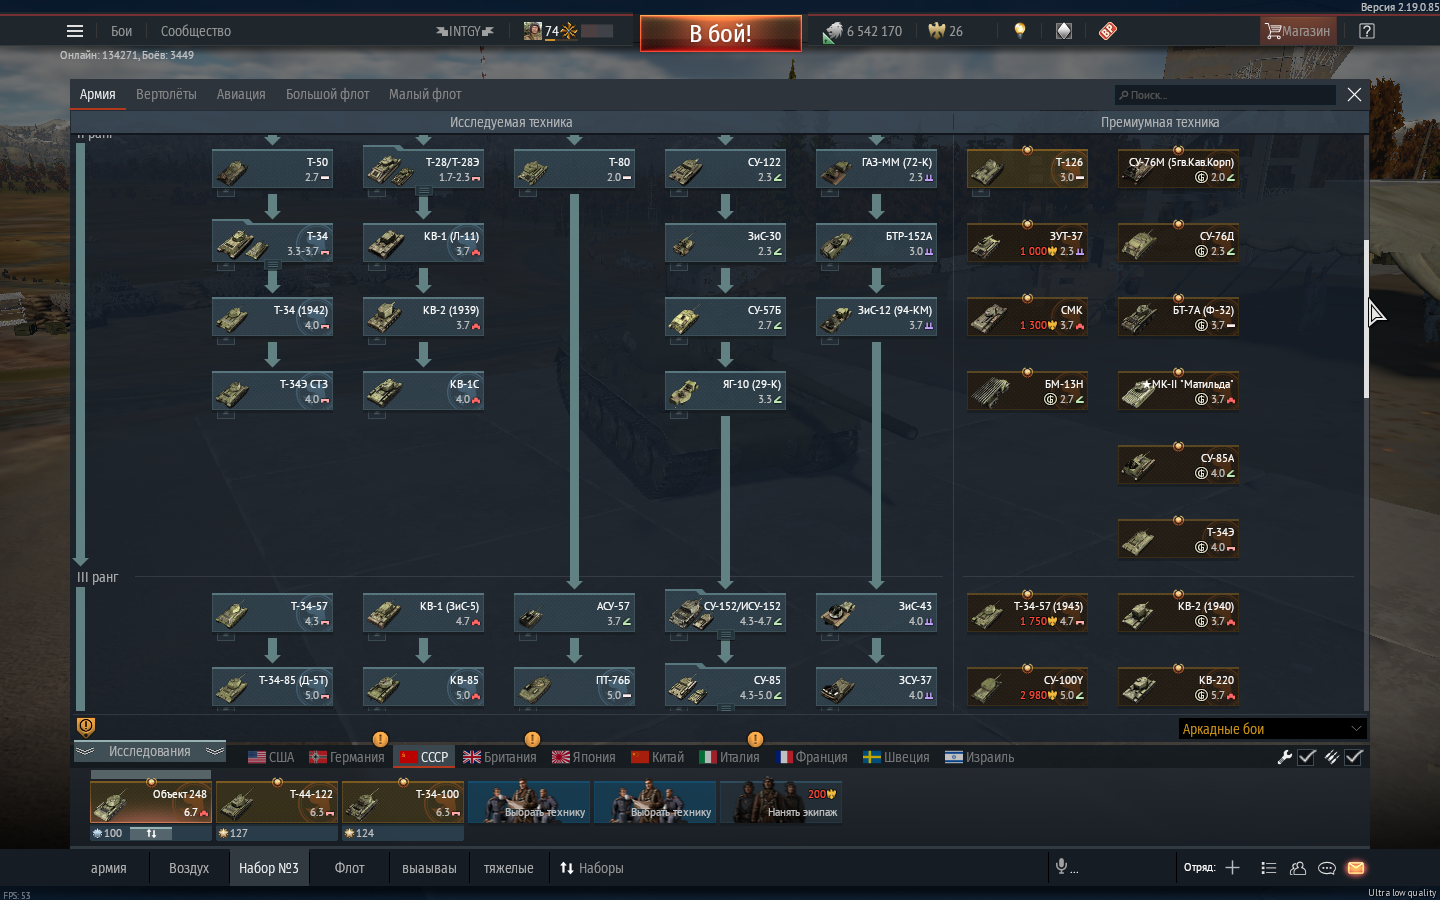The width and height of the screenshot is (1440, 900).
Task: Open the Battle Pass BP icon
Action: [1108, 31]
